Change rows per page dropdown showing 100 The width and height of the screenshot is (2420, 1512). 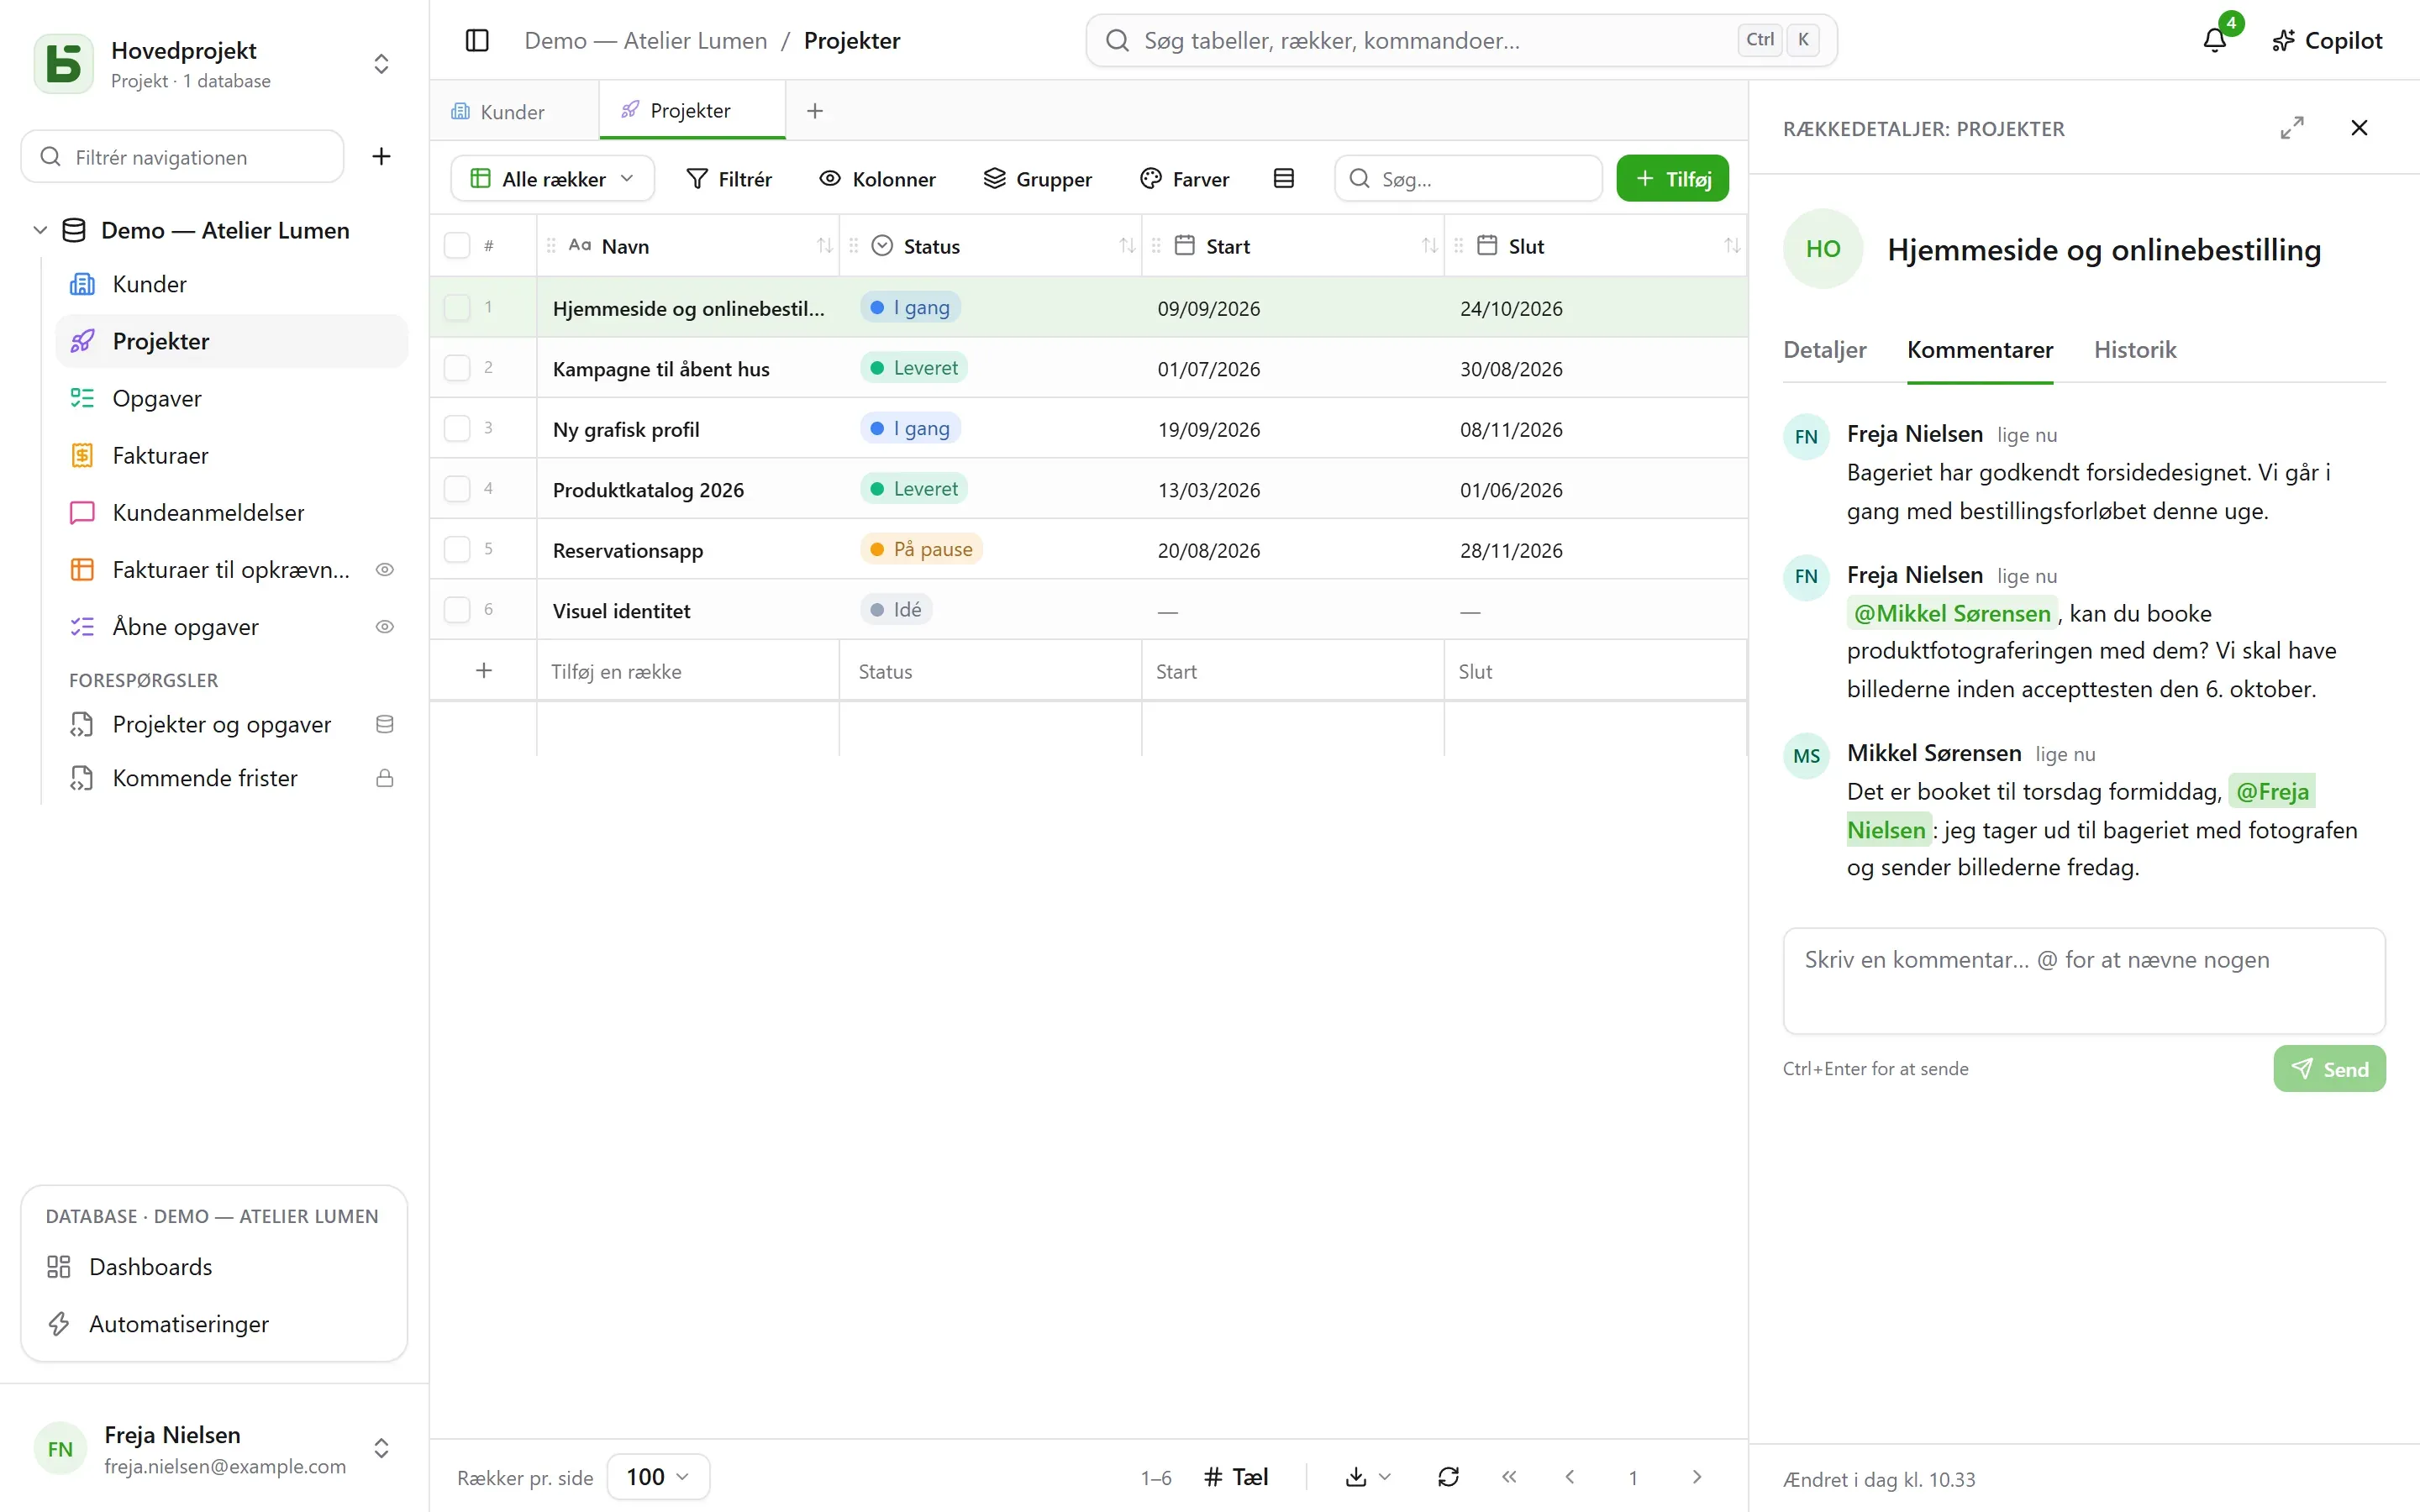click(658, 1476)
